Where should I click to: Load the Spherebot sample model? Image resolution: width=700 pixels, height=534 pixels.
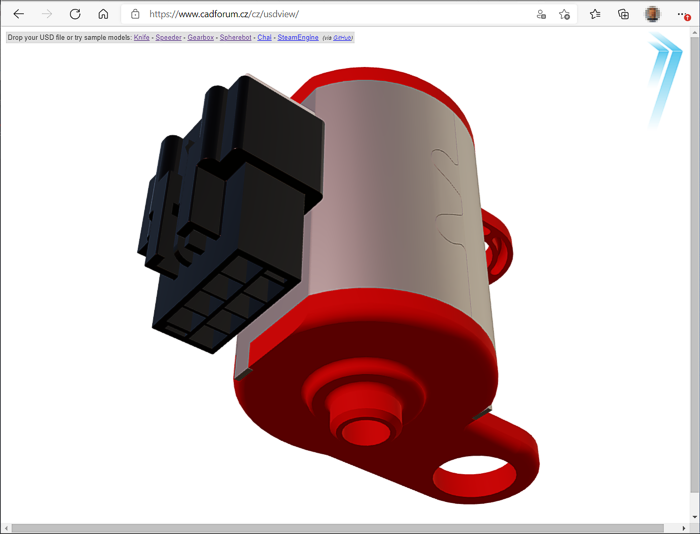(235, 37)
